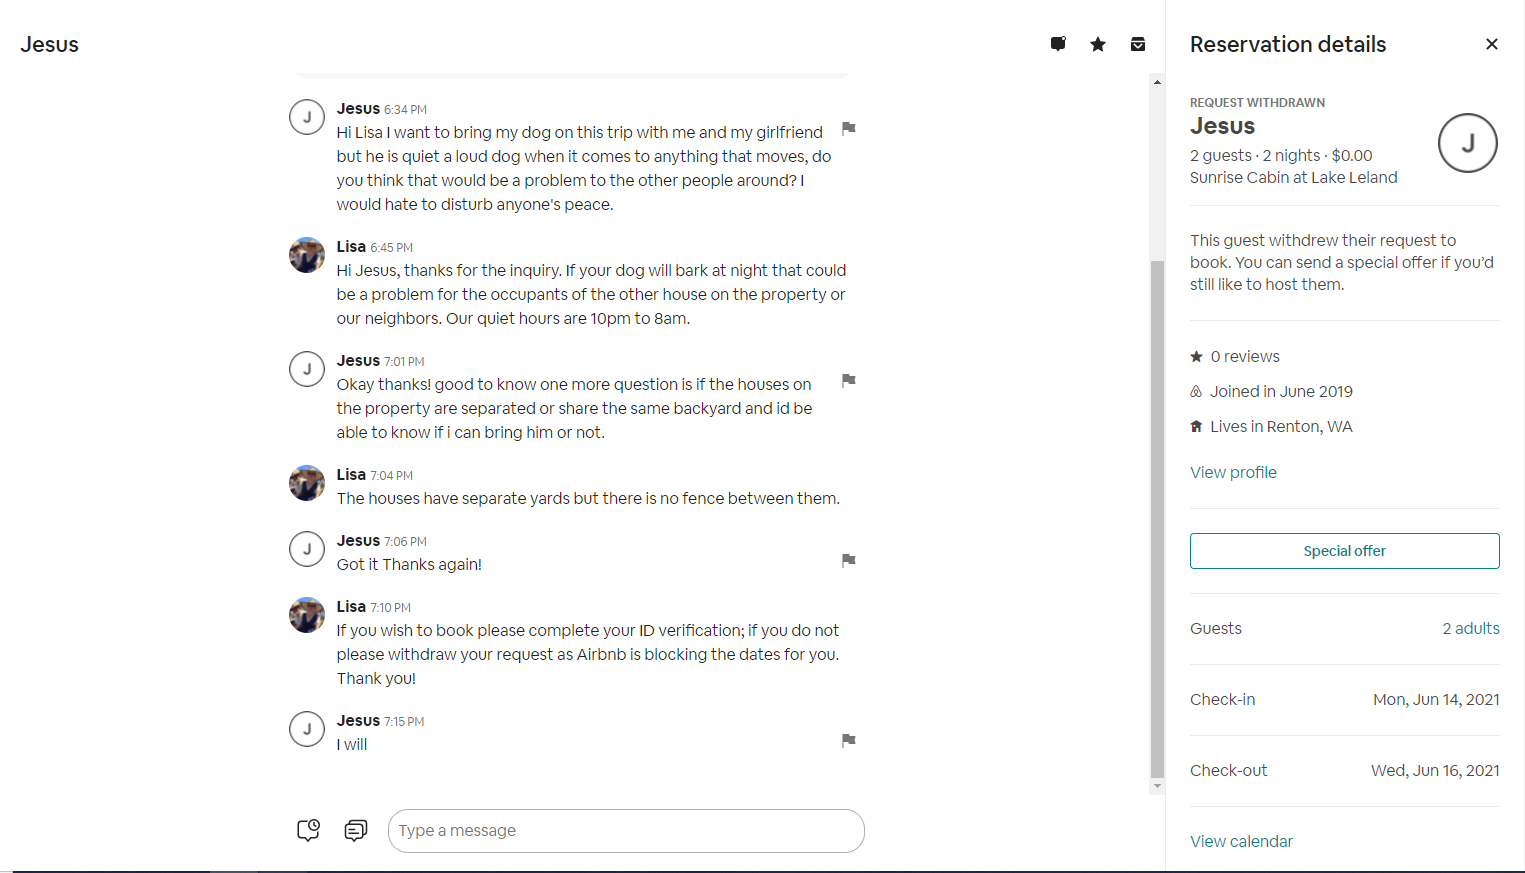Click the scroll down arrow in conversation
The width and height of the screenshot is (1525, 873).
click(1157, 786)
